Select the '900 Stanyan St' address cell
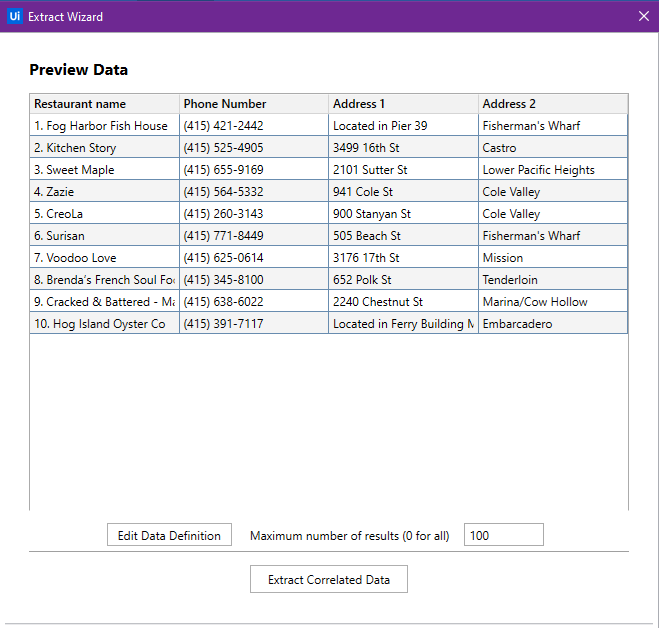659x628 pixels. [x=403, y=214]
